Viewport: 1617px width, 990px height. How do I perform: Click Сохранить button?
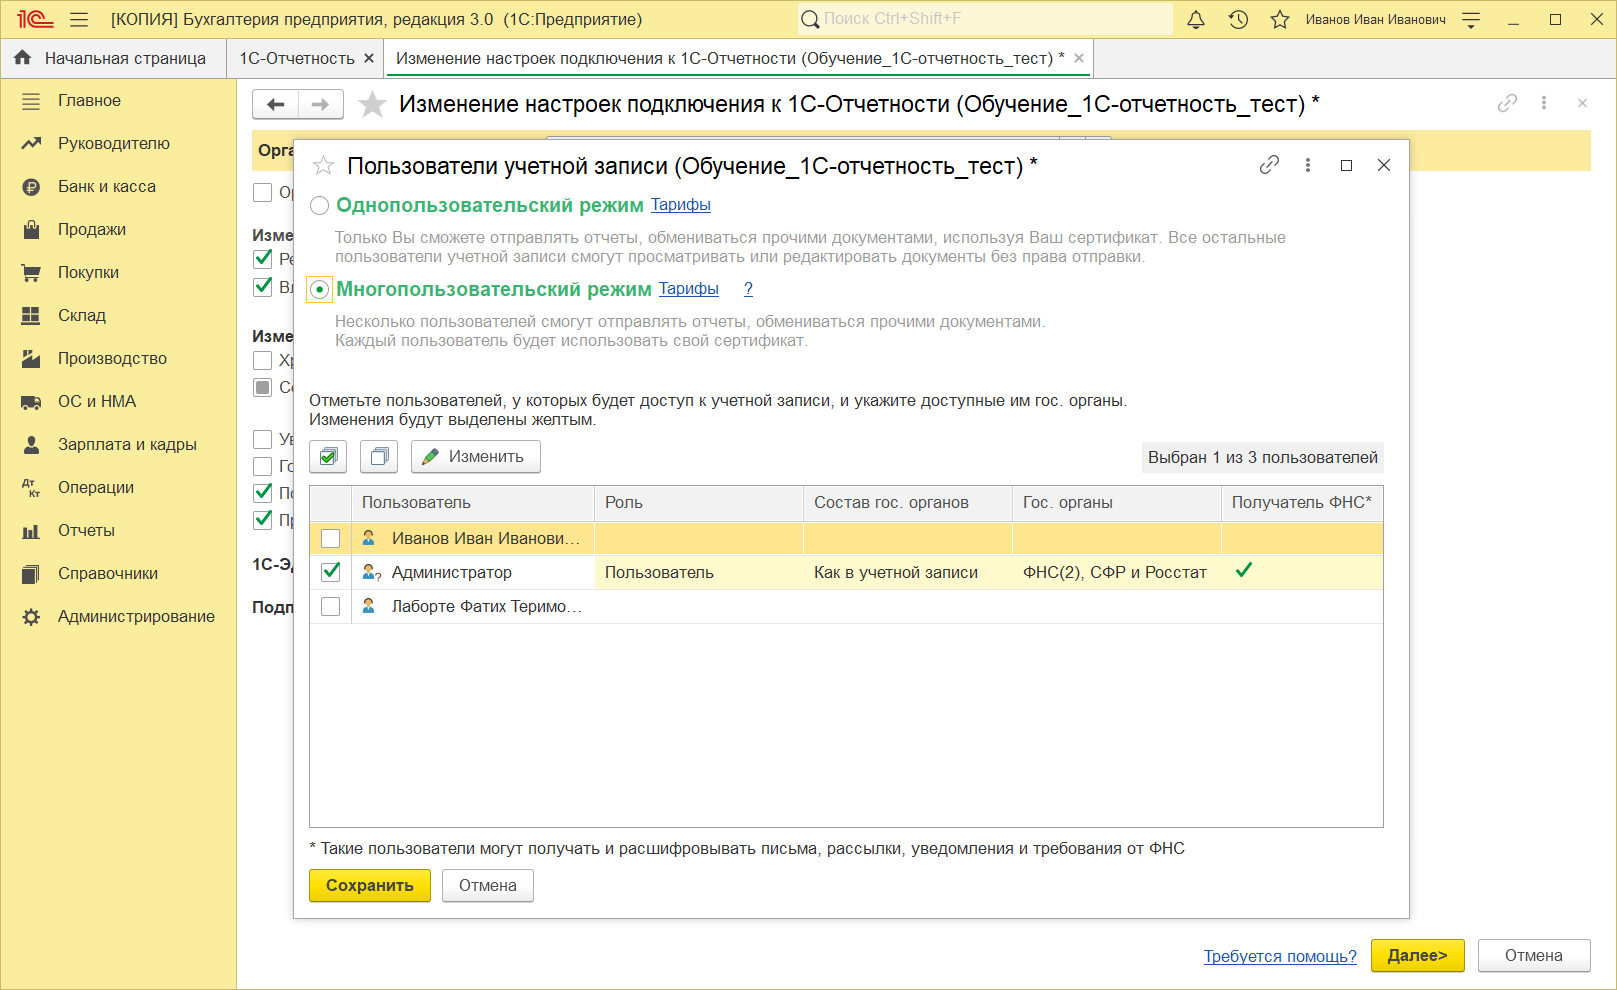tap(370, 885)
